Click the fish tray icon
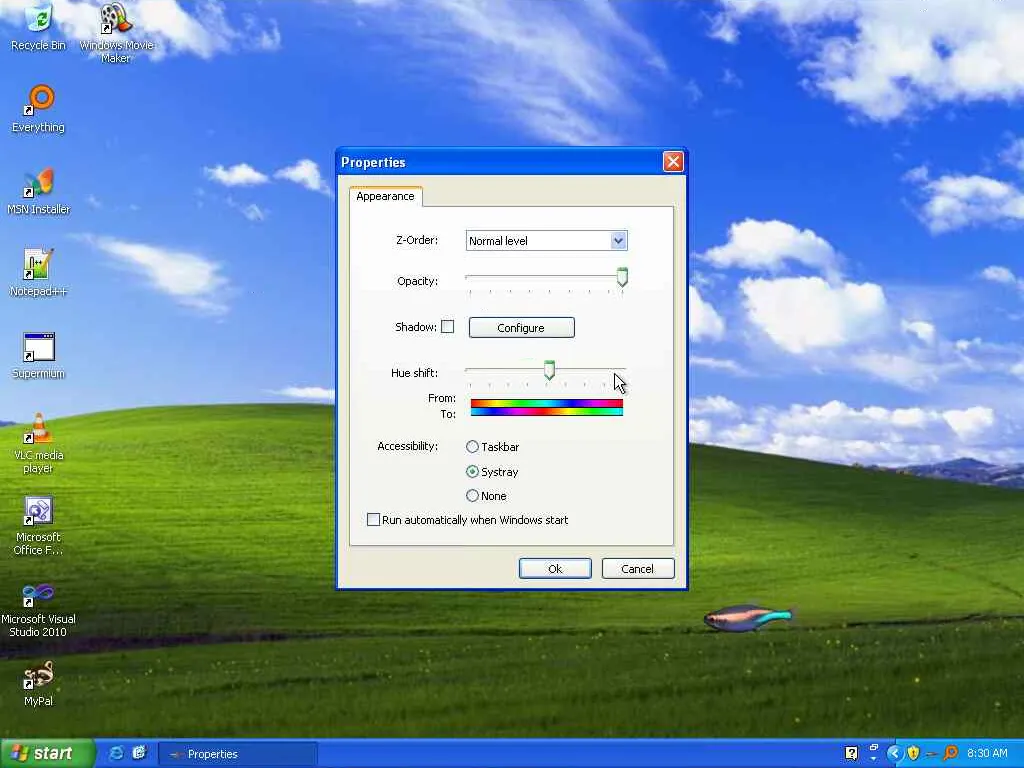 click(x=931, y=754)
